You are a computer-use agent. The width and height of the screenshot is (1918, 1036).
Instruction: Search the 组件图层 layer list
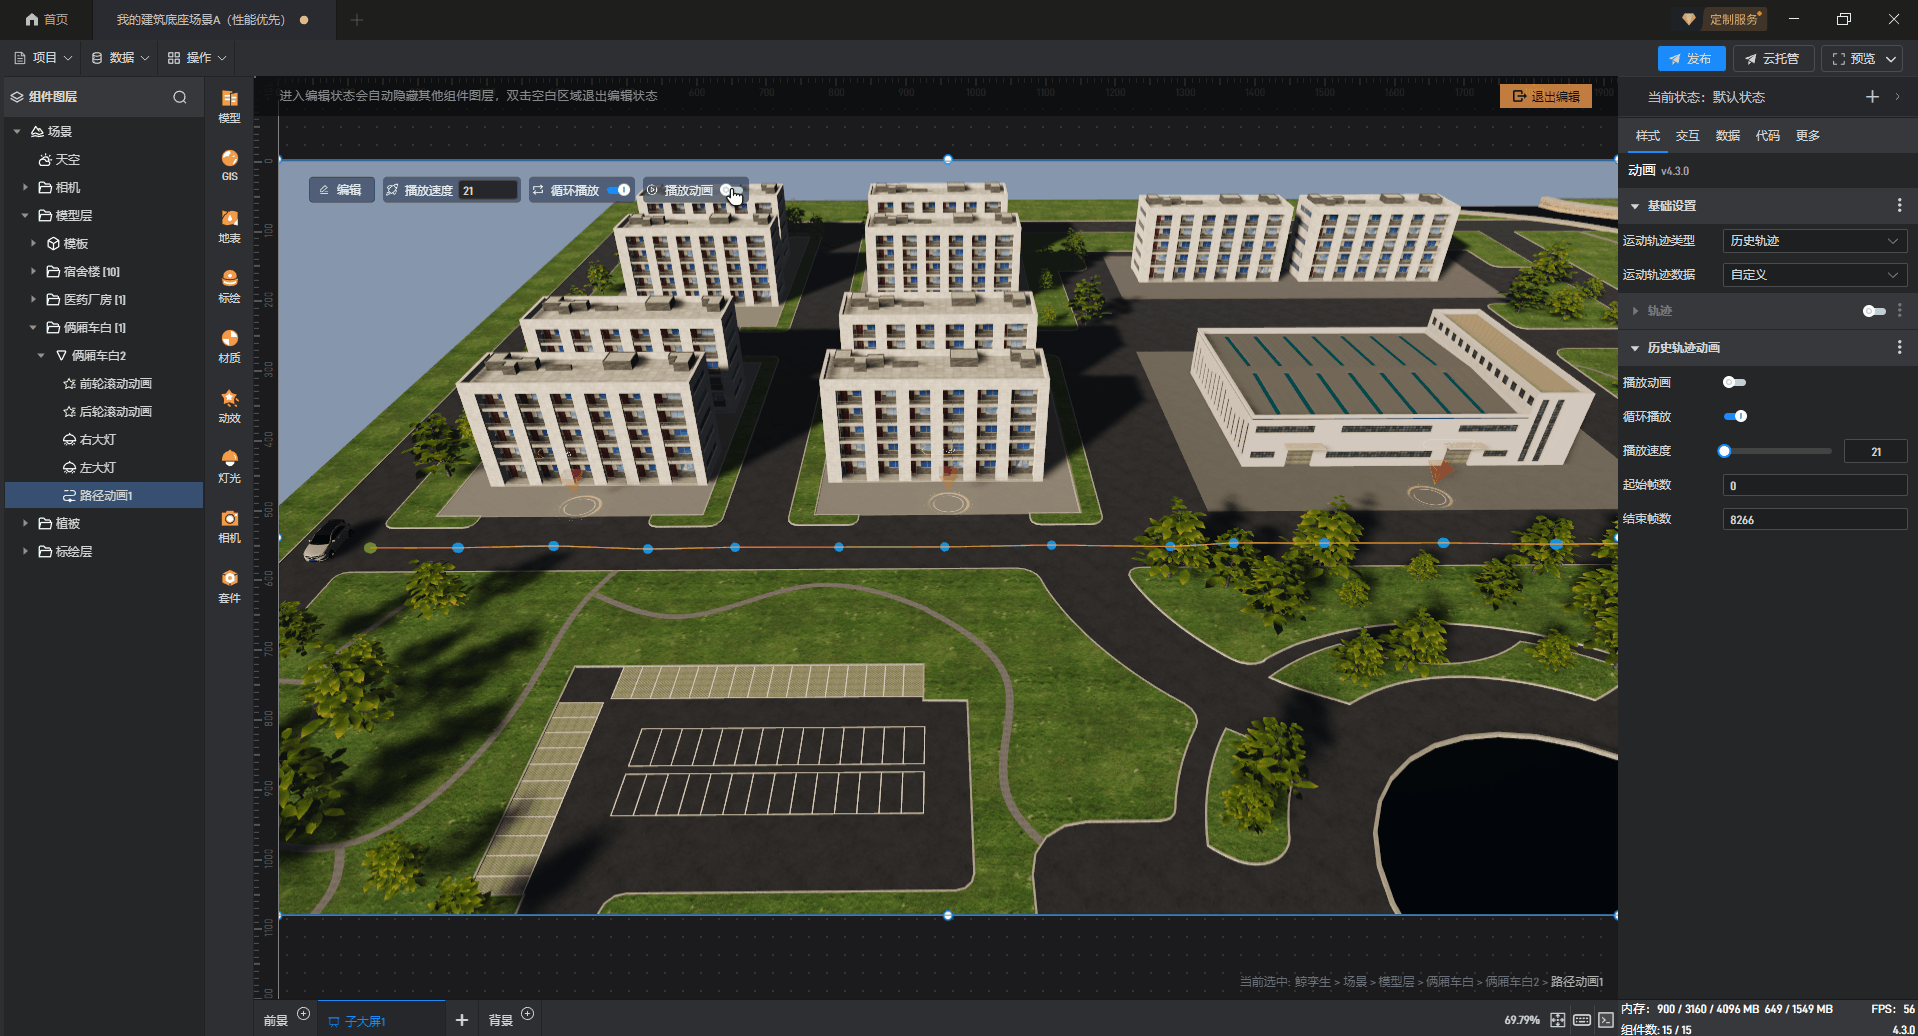pos(180,97)
